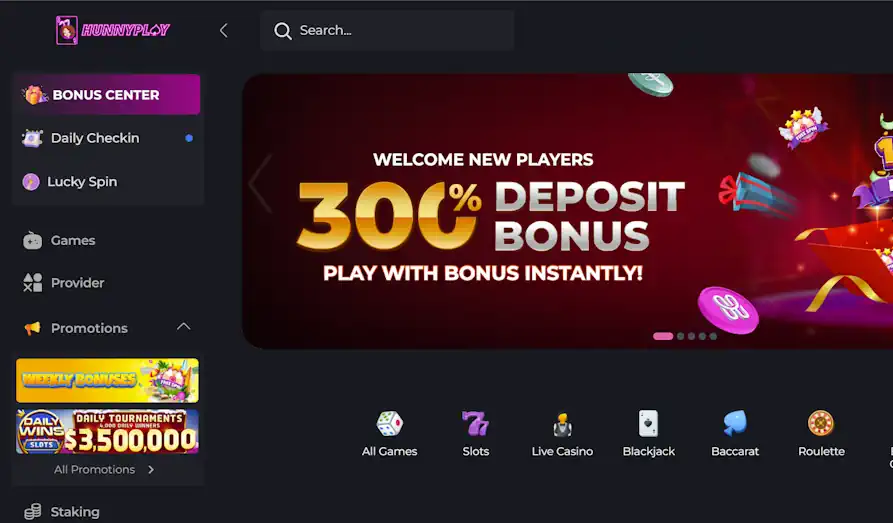Viewport: 893px width, 523px height.
Task: Open the Weekly Bonuses promo thumbnail
Action: point(108,381)
